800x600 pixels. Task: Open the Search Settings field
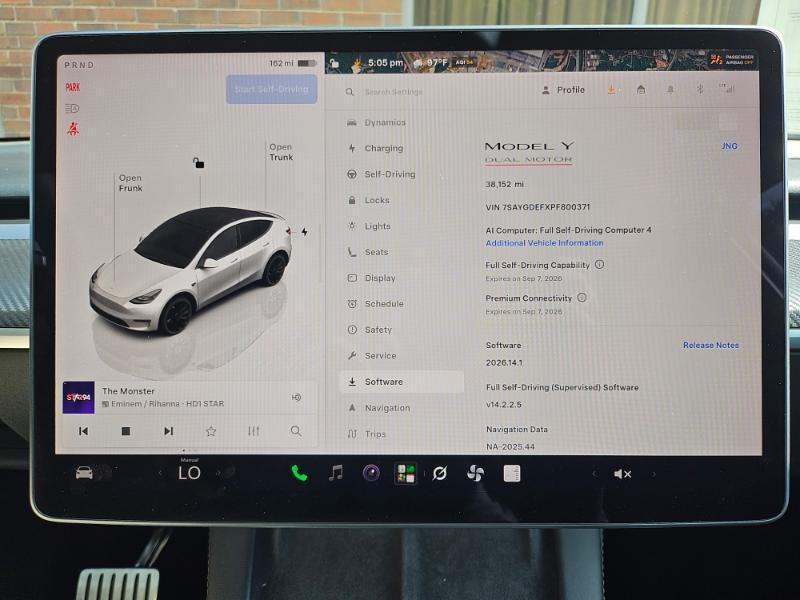click(393, 92)
